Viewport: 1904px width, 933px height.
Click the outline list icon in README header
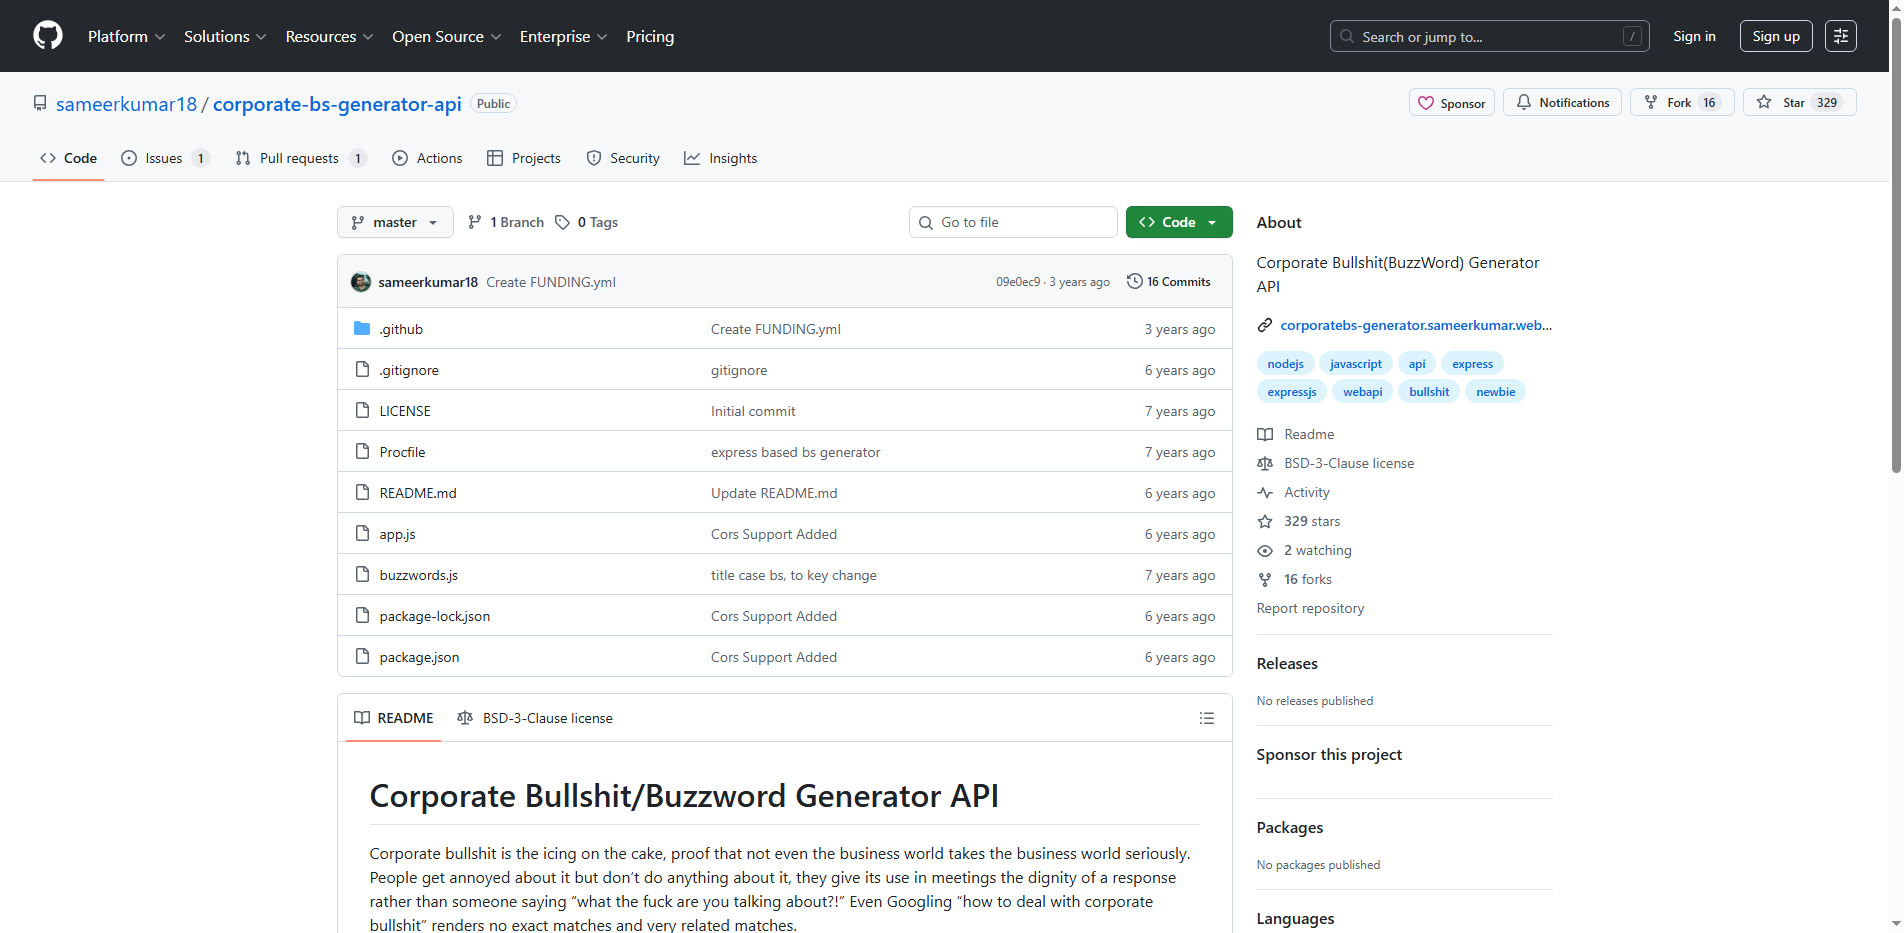[1207, 718]
